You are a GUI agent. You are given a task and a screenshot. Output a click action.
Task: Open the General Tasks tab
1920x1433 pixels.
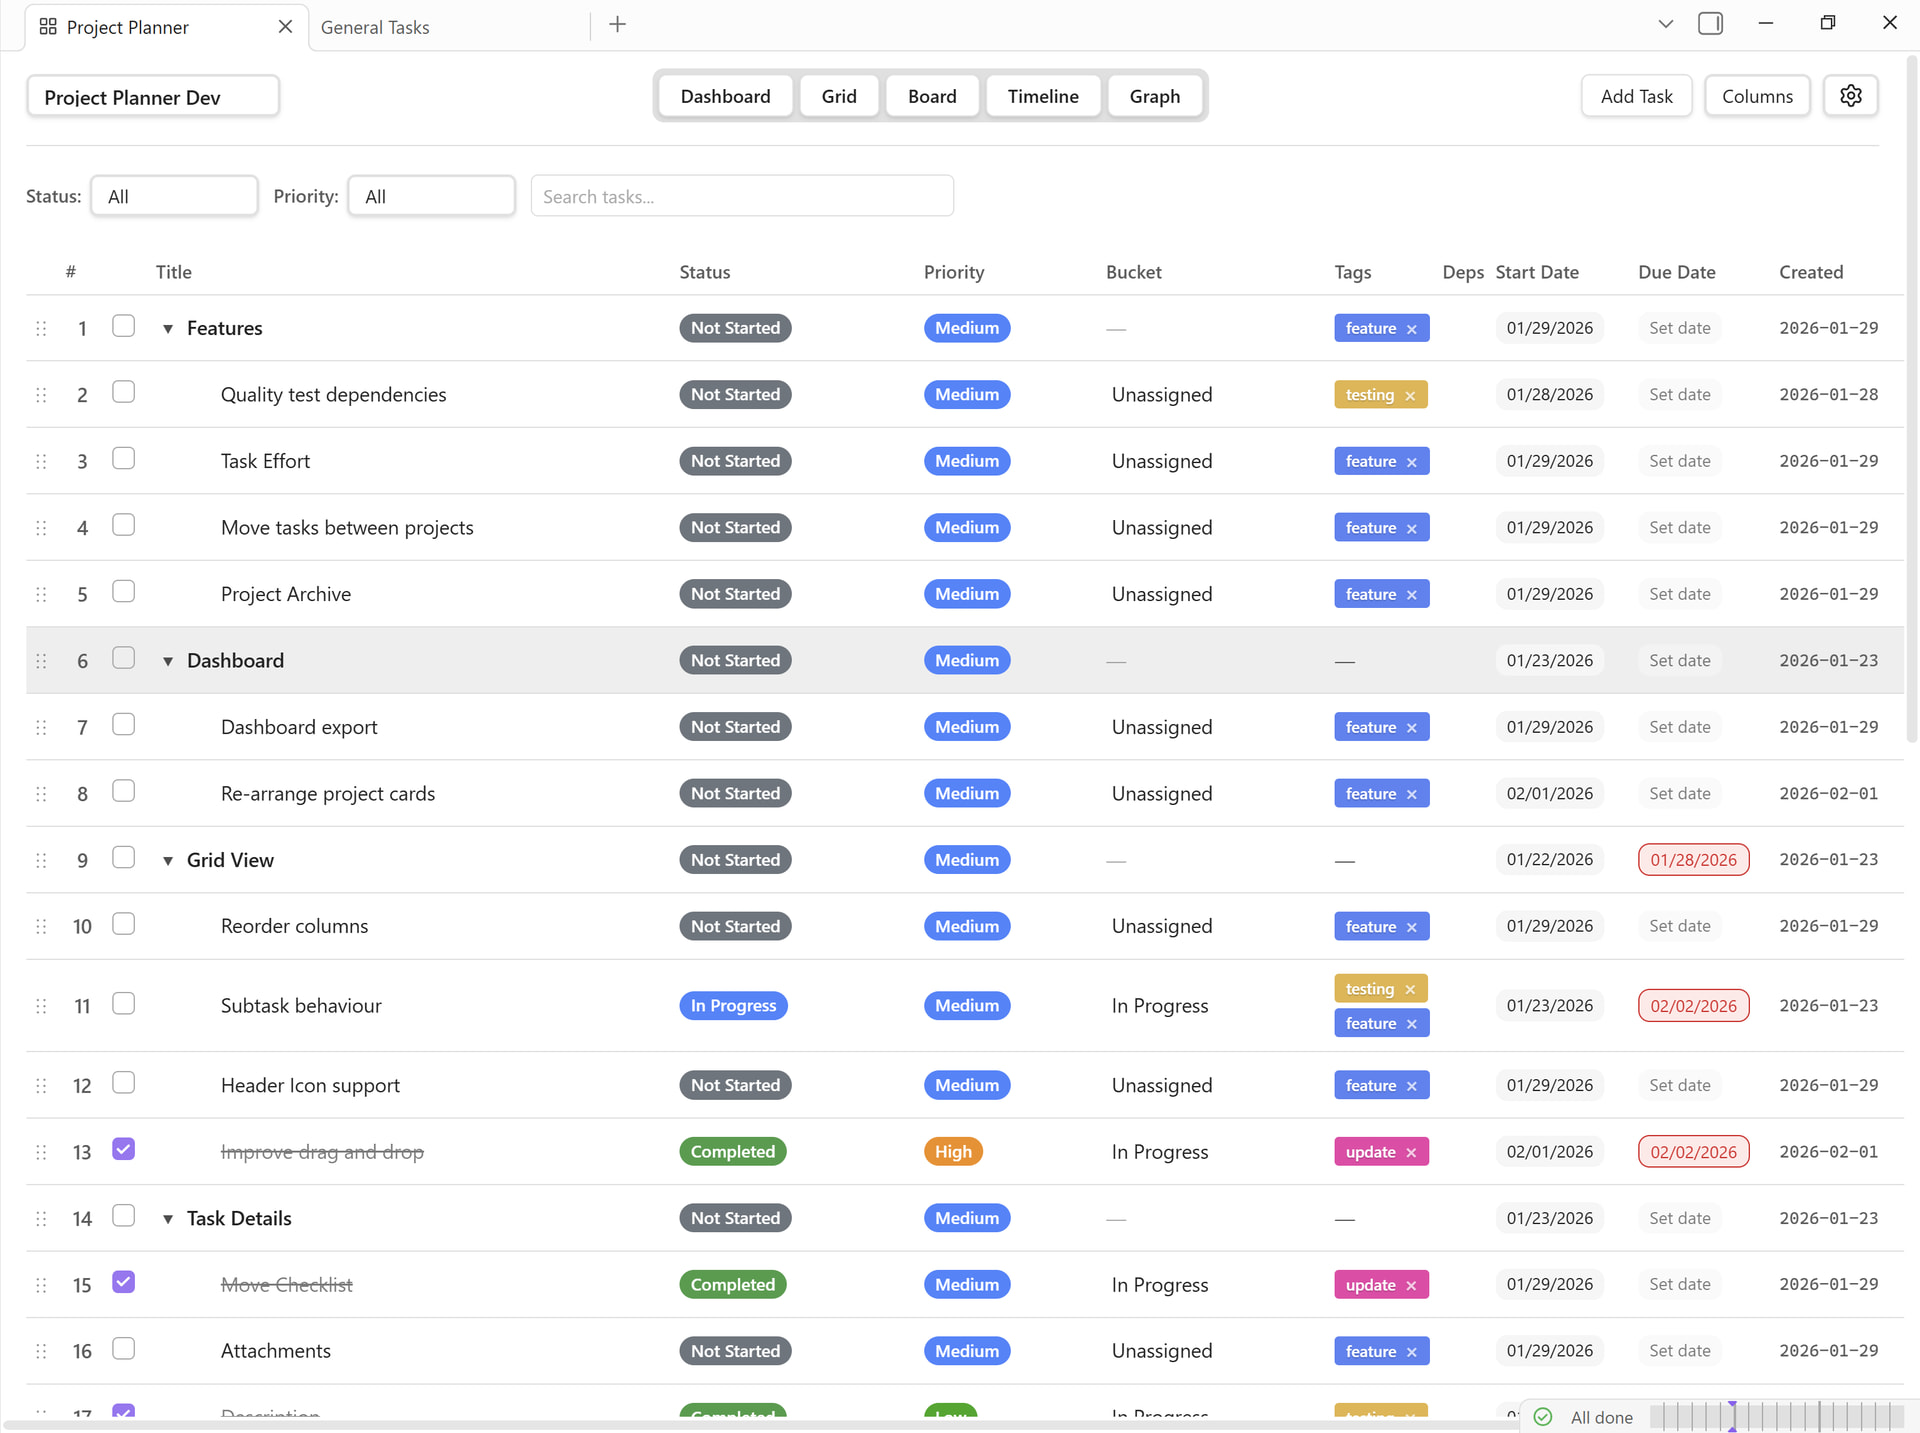click(x=375, y=28)
